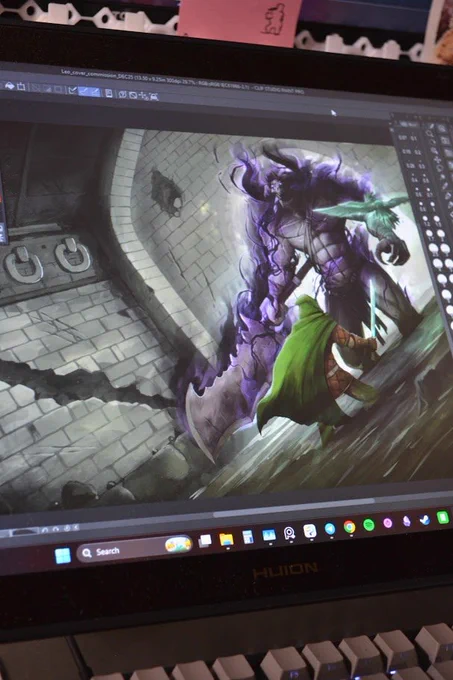Viewport: 453px width, 680px height.
Task: Open the Windows Start menu
Action: pyautogui.click(x=63, y=556)
